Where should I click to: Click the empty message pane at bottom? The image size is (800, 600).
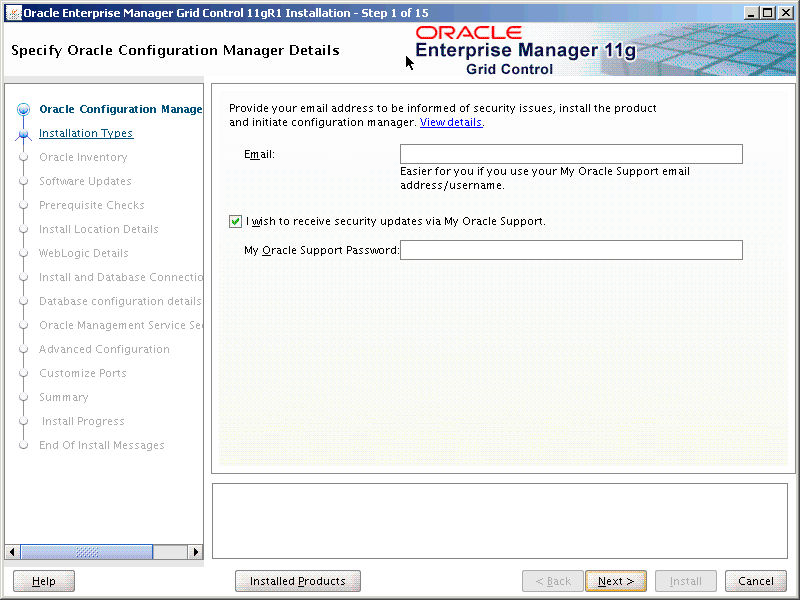(x=500, y=521)
